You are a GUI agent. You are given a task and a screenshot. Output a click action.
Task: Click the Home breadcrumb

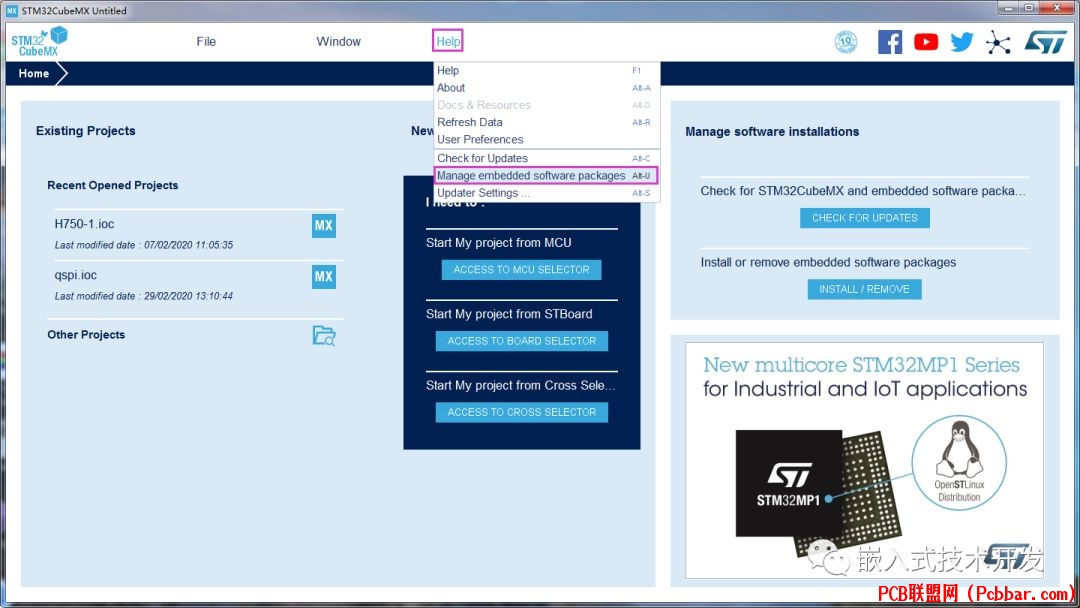click(34, 74)
